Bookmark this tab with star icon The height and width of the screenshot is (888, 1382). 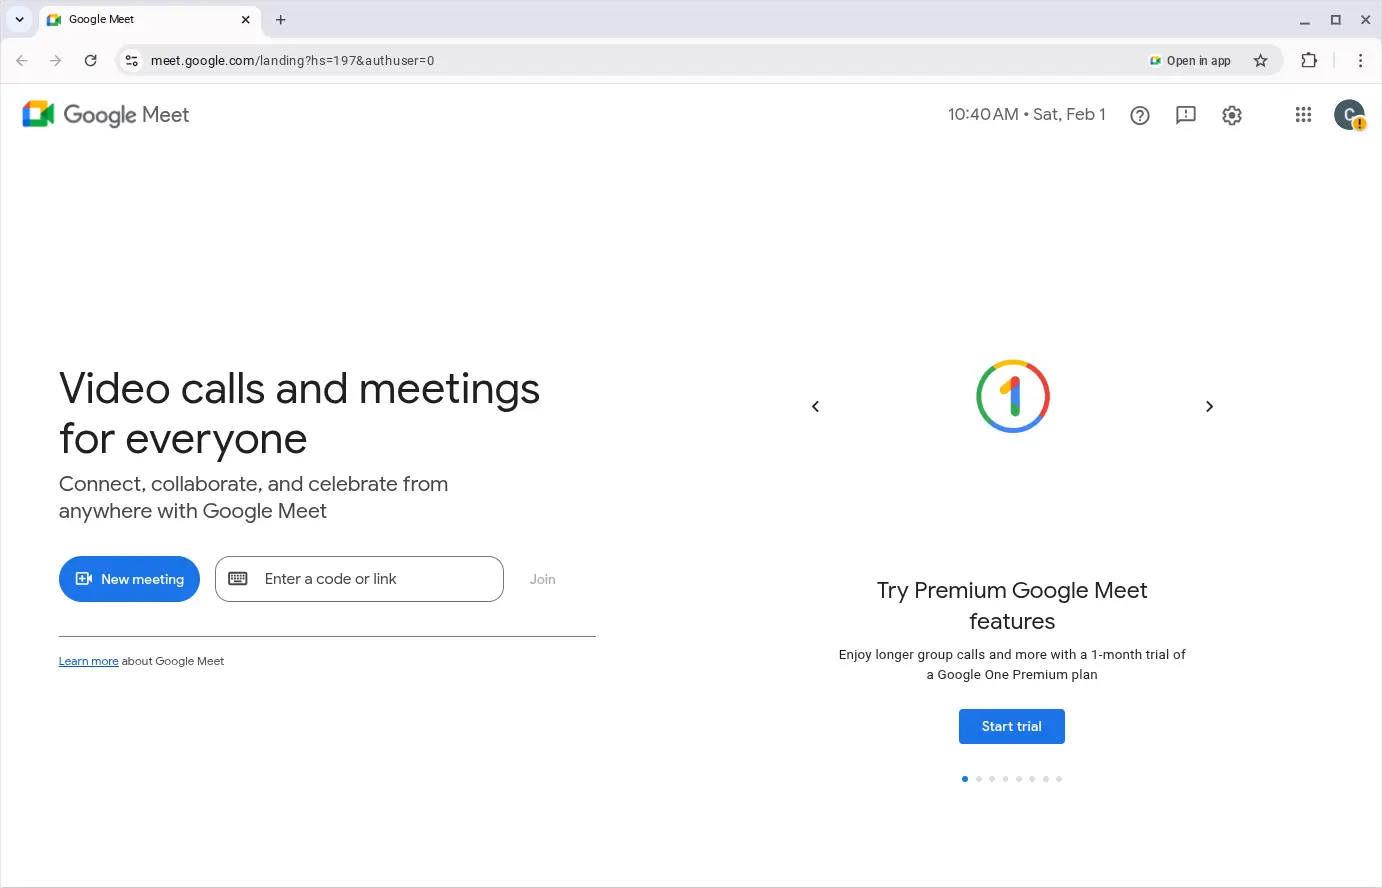point(1260,61)
